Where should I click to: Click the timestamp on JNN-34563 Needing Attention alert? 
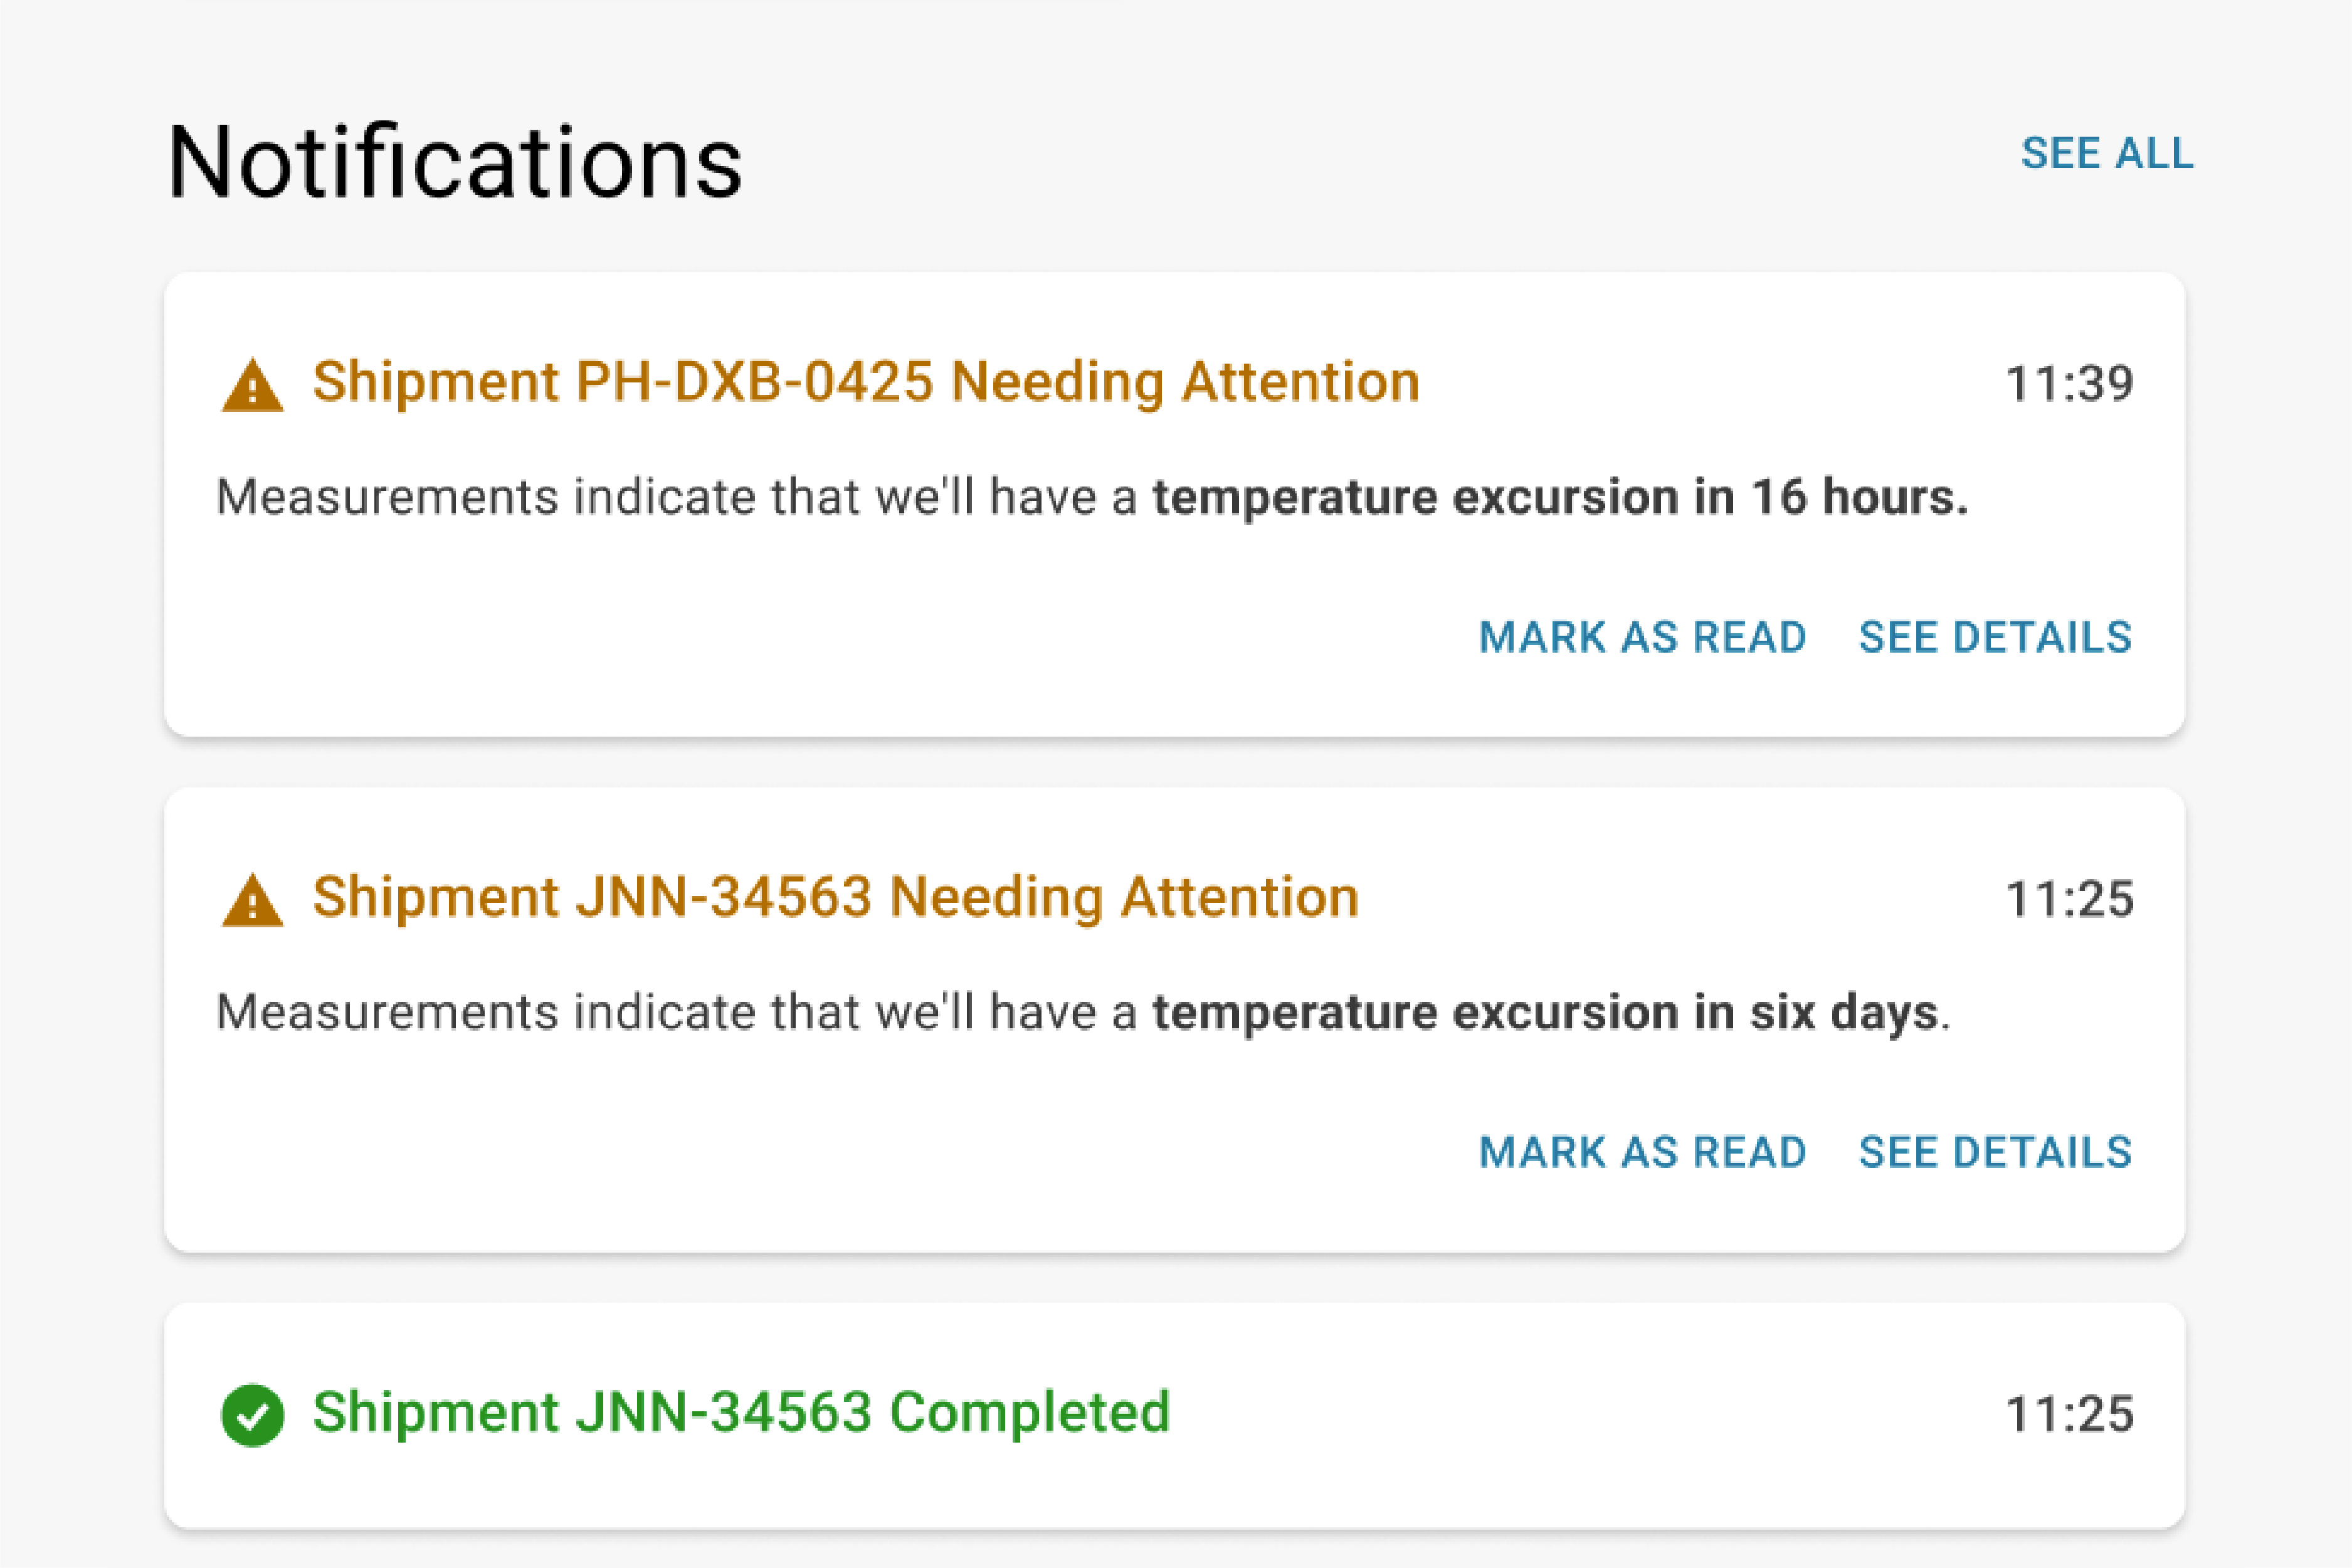(2069, 899)
